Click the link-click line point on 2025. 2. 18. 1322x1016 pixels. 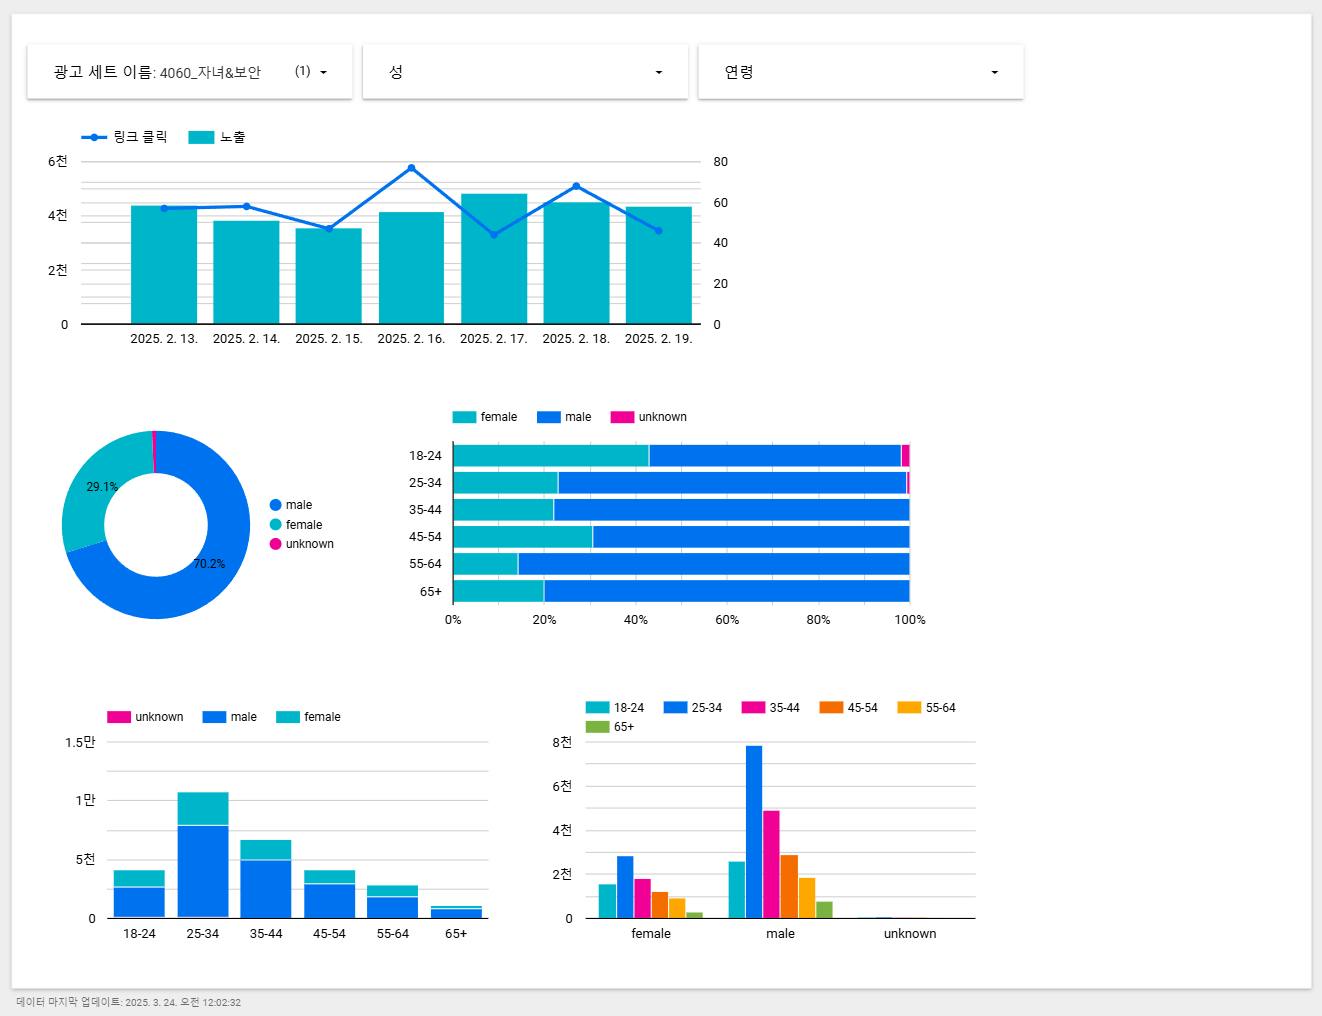click(576, 186)
